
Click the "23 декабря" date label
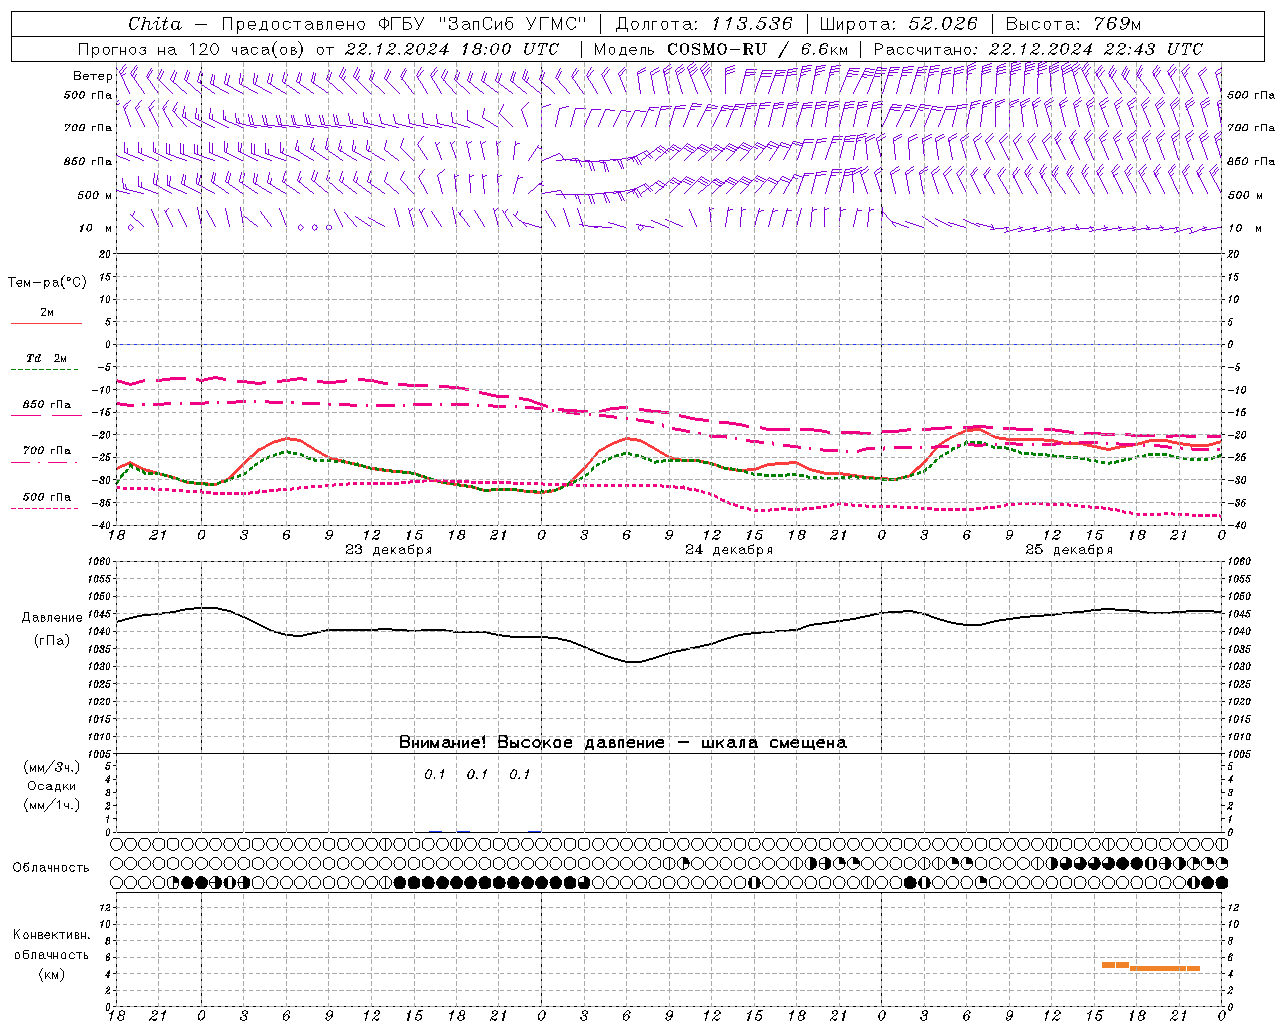[x=388, y=549]
